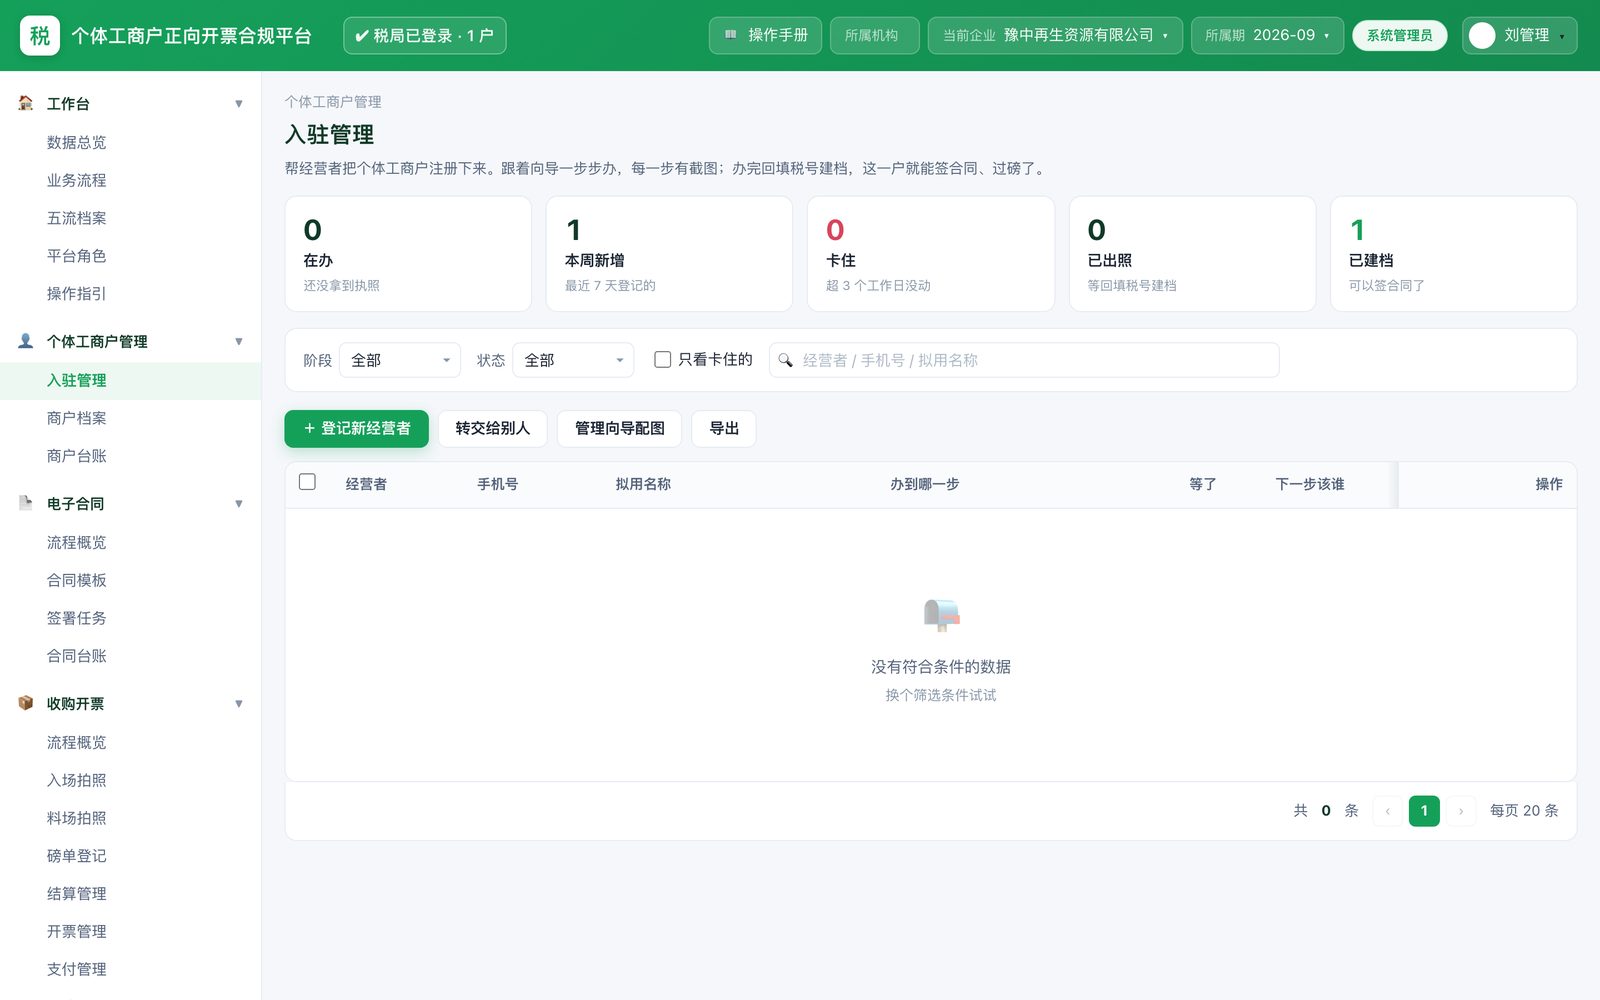Open the 刘管理 user menu
The width and height of the screenshot is (1600, 1000).
click(x=1519, y=35)
